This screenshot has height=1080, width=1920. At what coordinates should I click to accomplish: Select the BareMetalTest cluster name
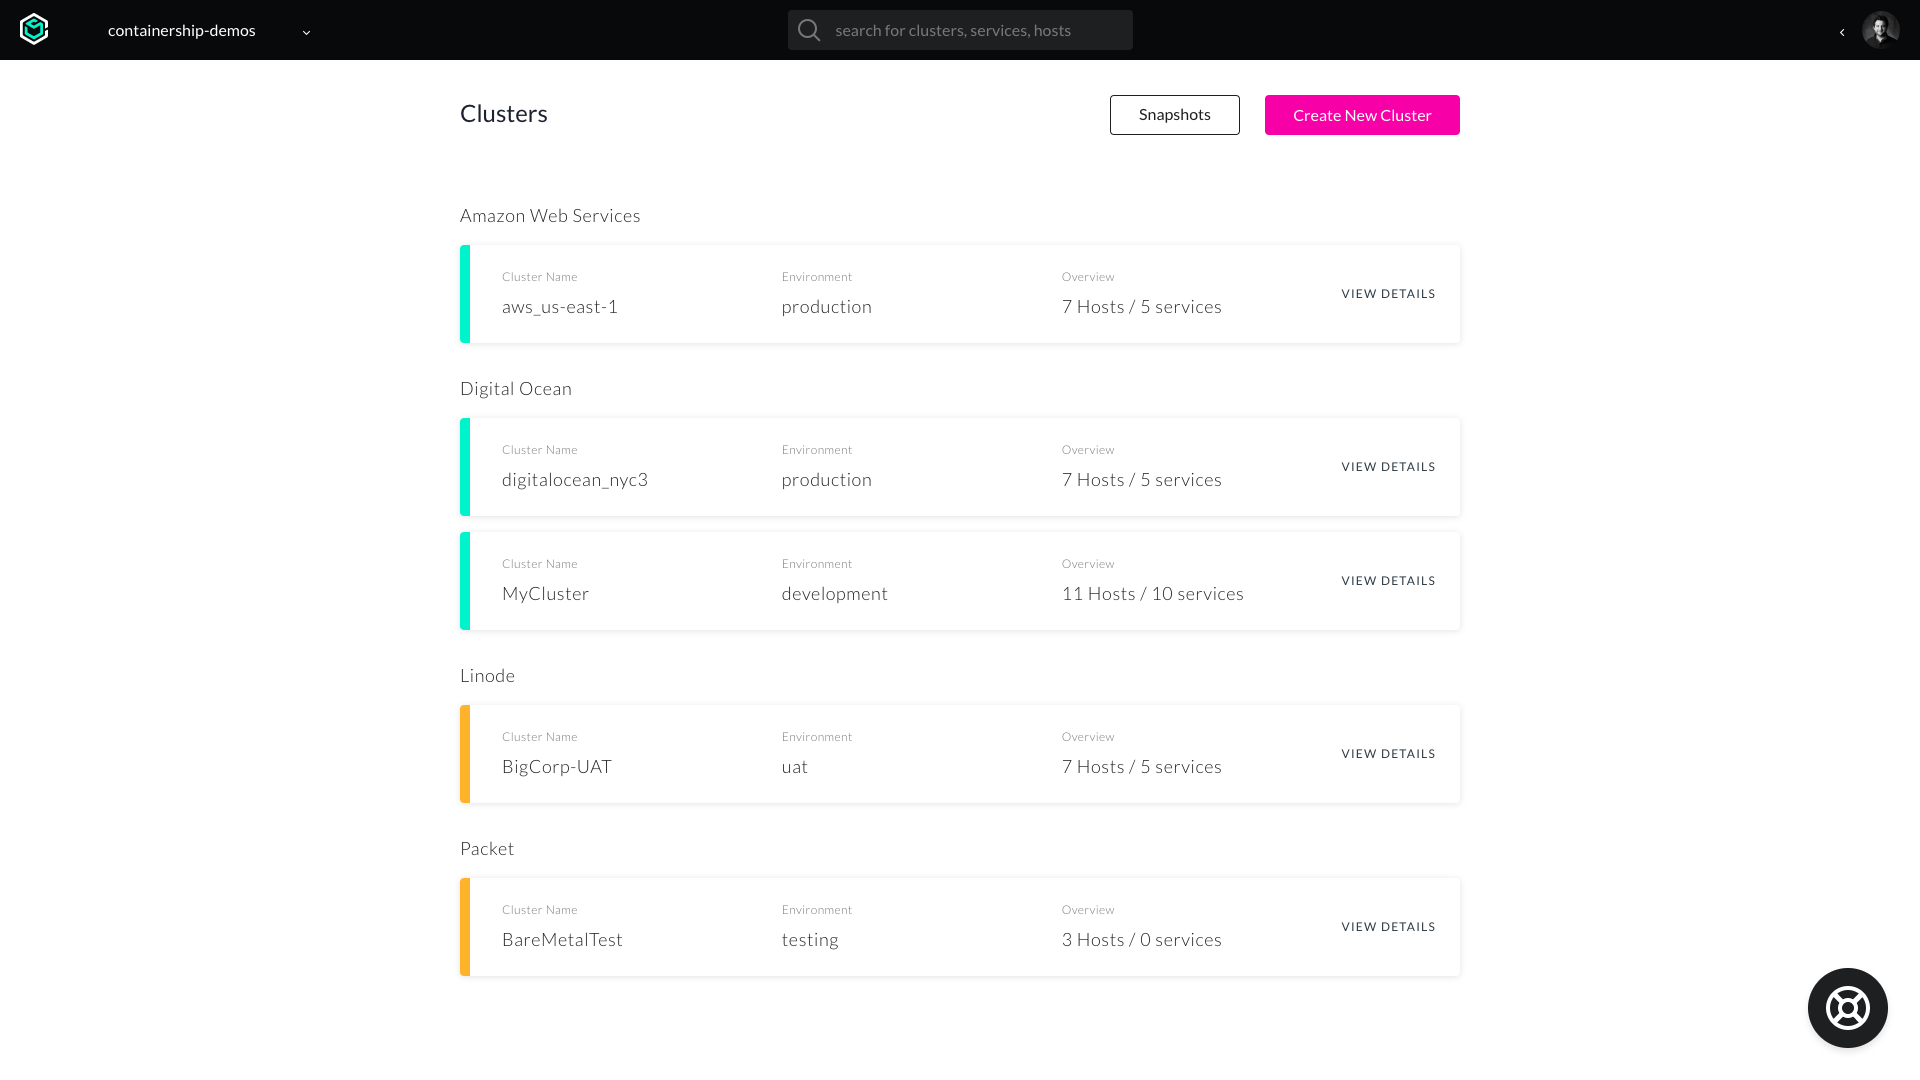(562, 940)
